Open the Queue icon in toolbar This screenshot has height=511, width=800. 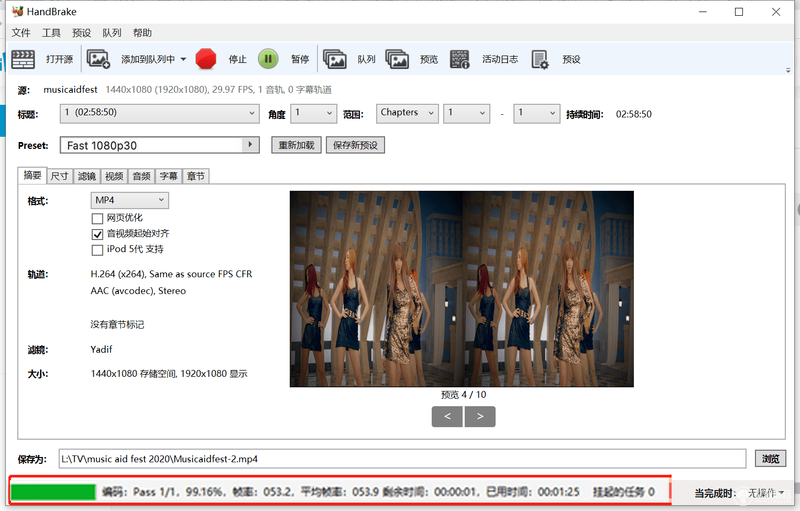335,59
